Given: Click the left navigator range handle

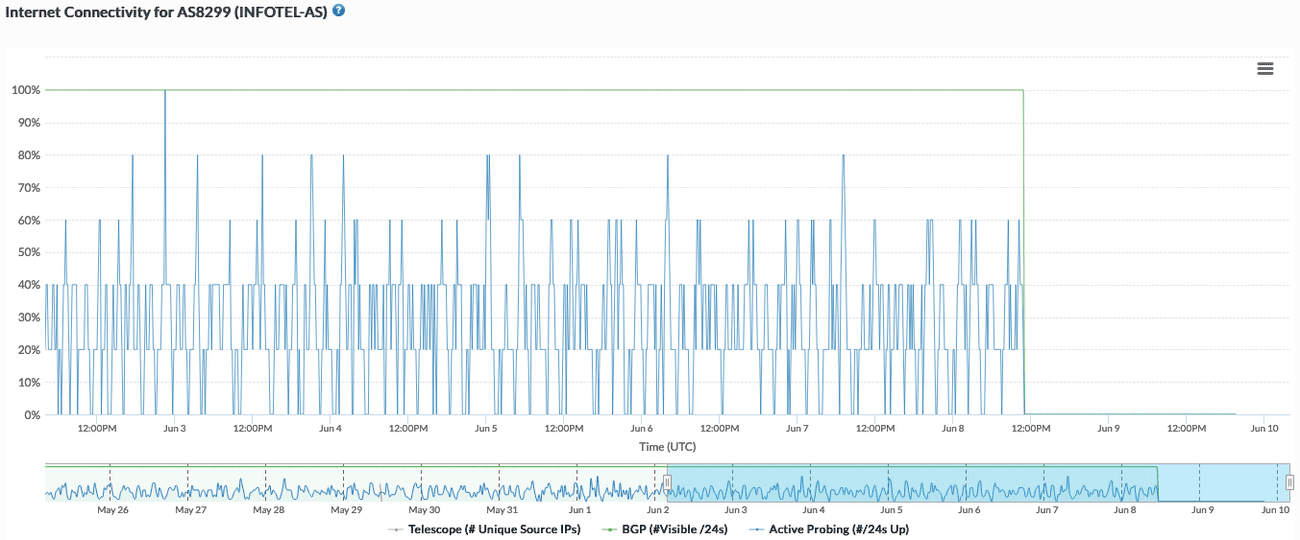Looking at the screenshot, I should pos(667,483).
